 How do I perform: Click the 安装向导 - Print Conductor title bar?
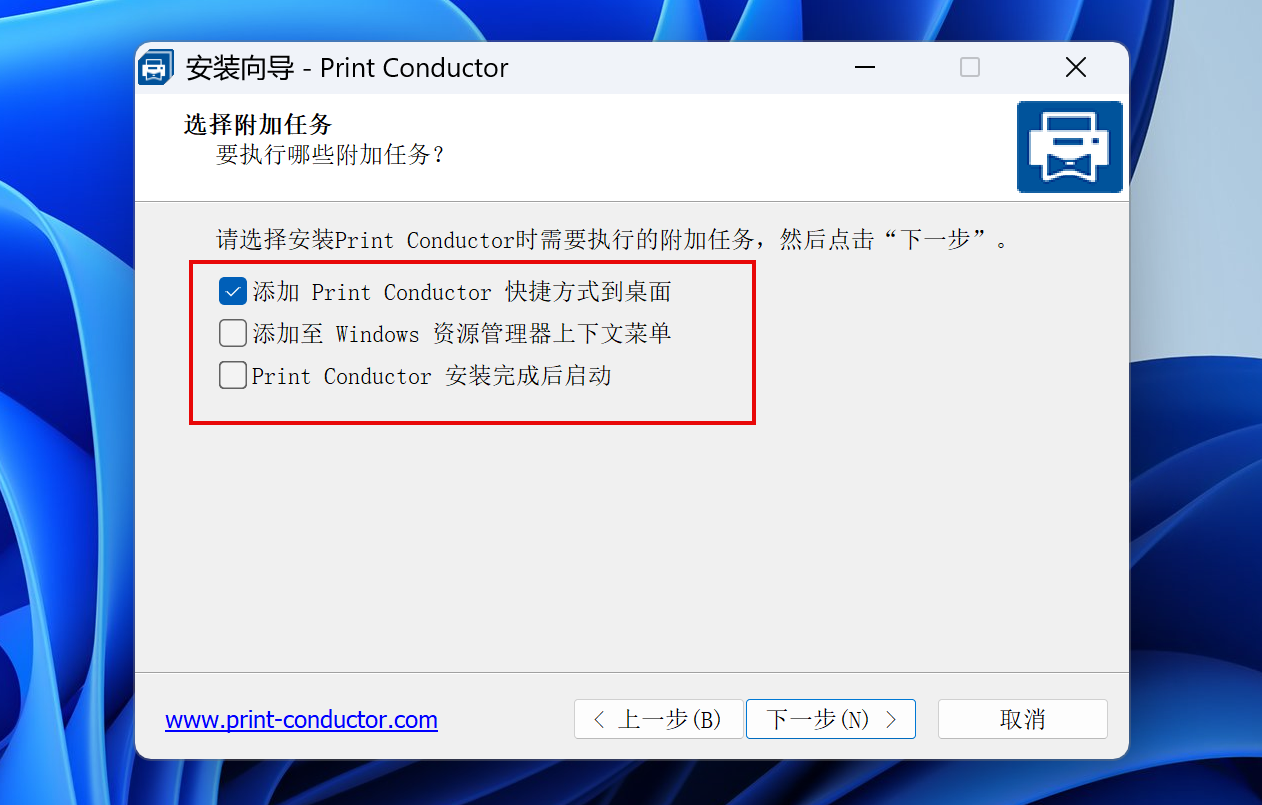[347, 68]
